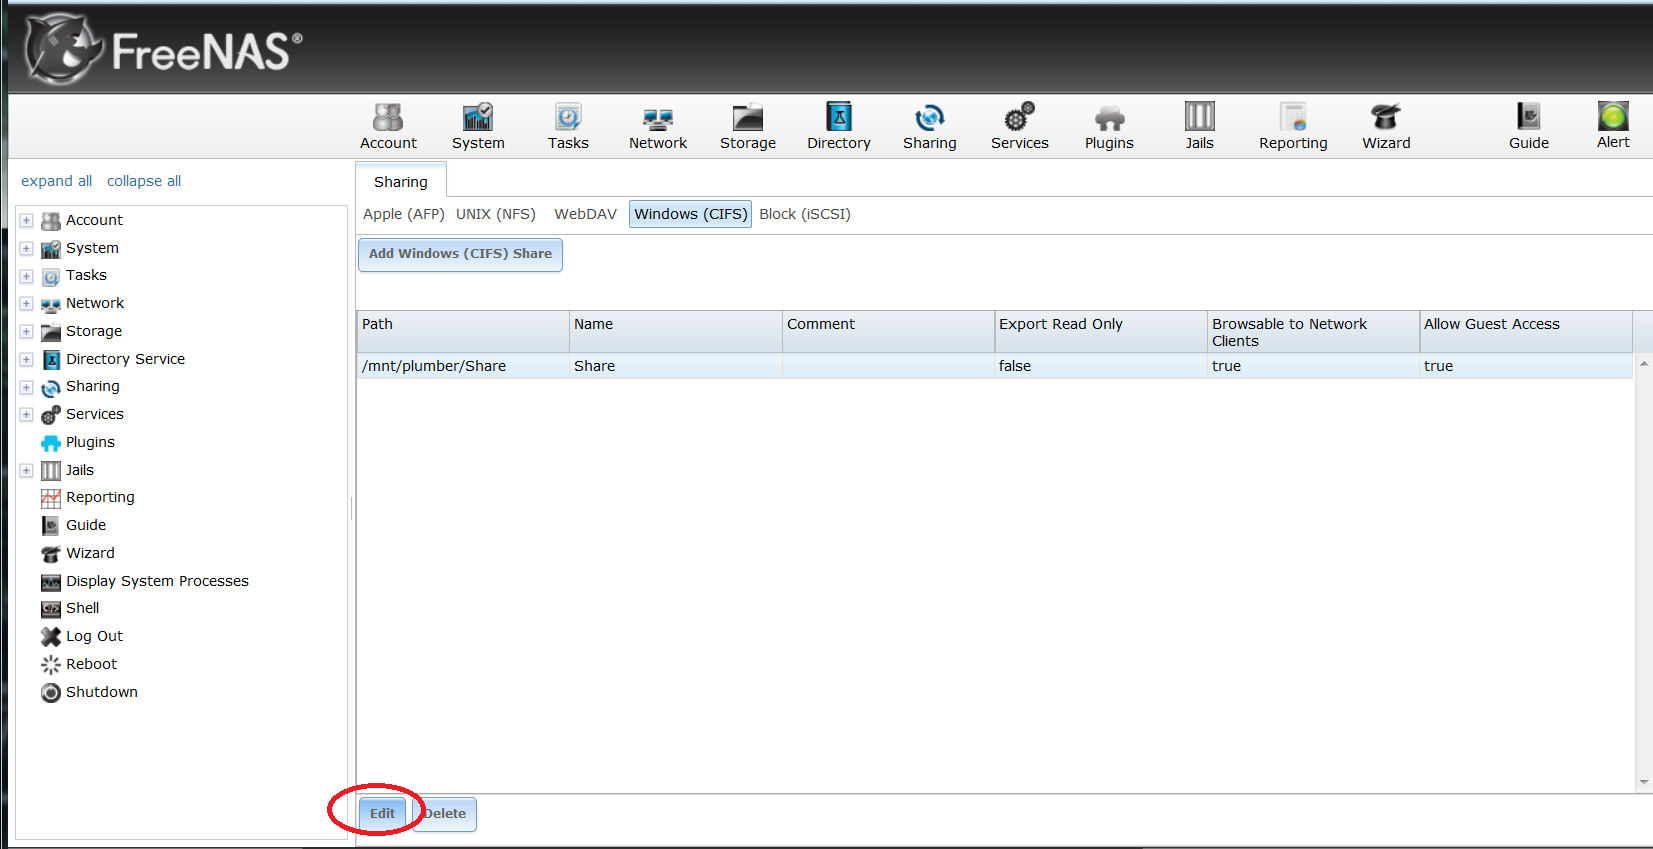Click the Shell icon in sidebar
The image size is (1653, 849).
[51, 609]
